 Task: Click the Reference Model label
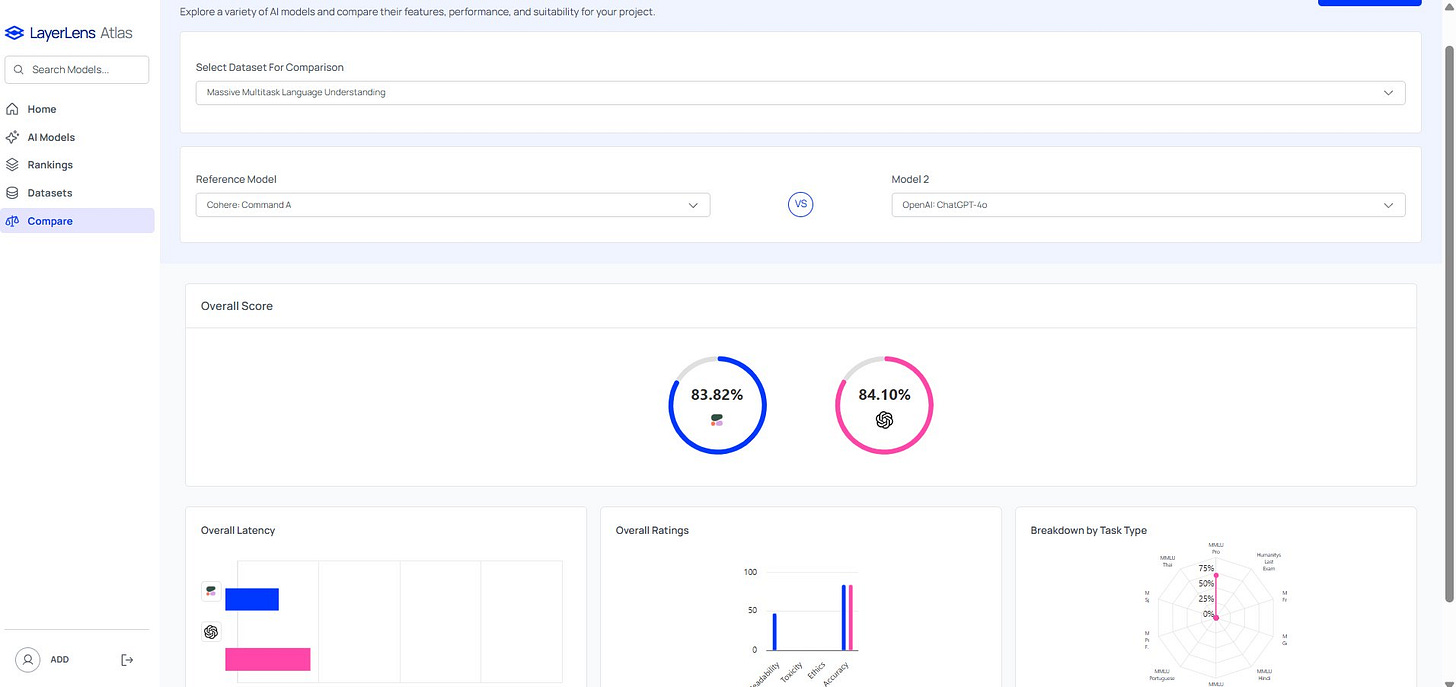236,179
